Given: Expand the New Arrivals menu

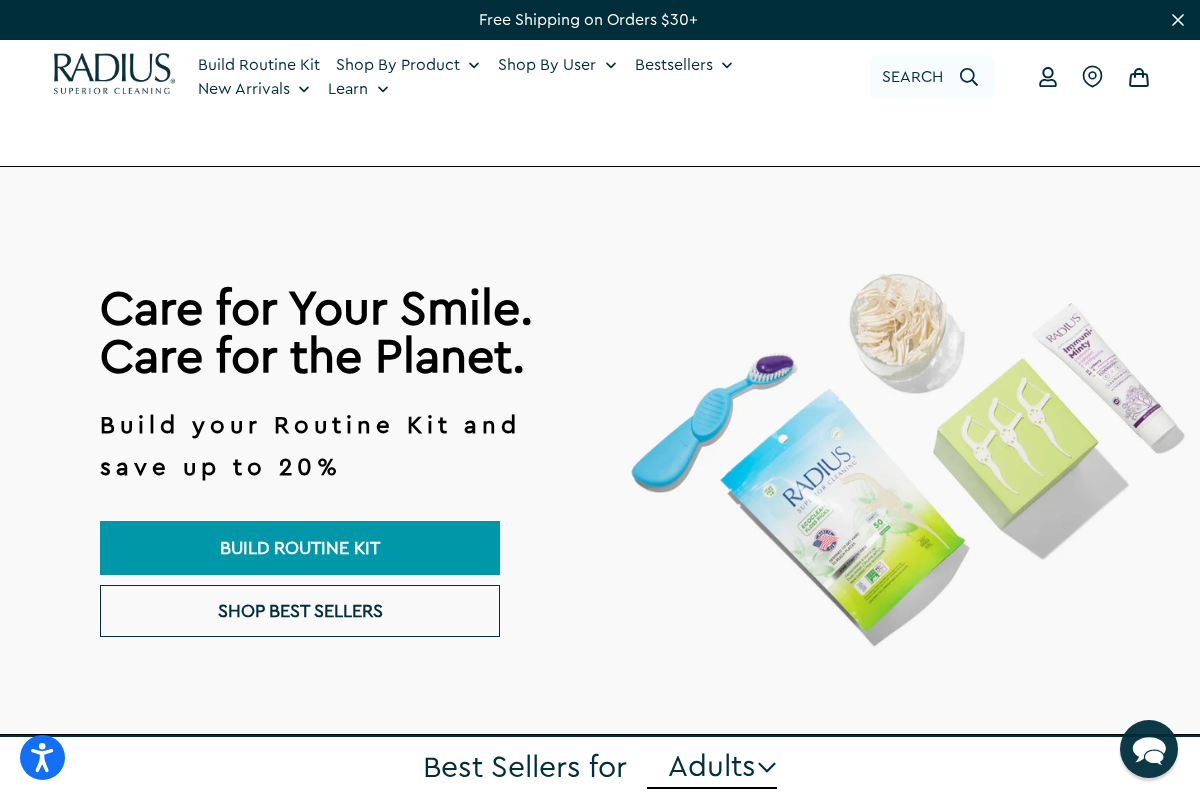Looking at the screenshot, I should [254, 89].
